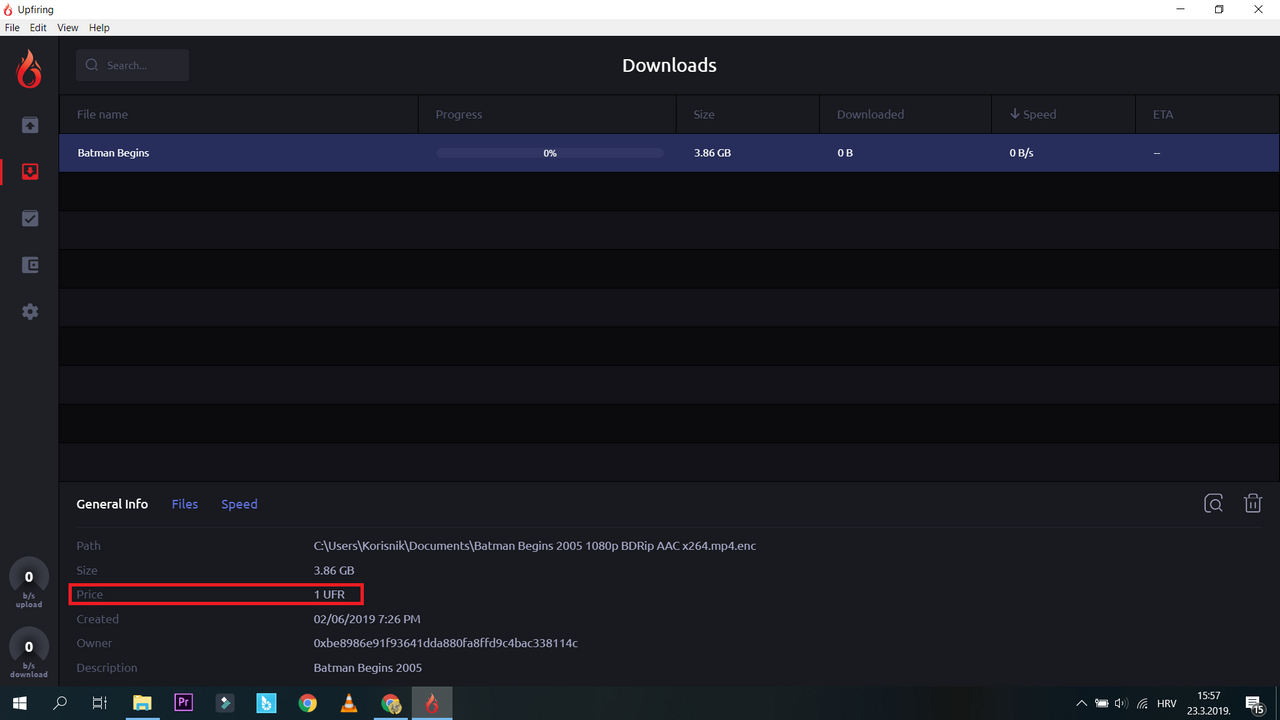This screenshot has width=1280, height=720.
Task: Open VLC media player from the taskbar
Action: click(349, 703)
